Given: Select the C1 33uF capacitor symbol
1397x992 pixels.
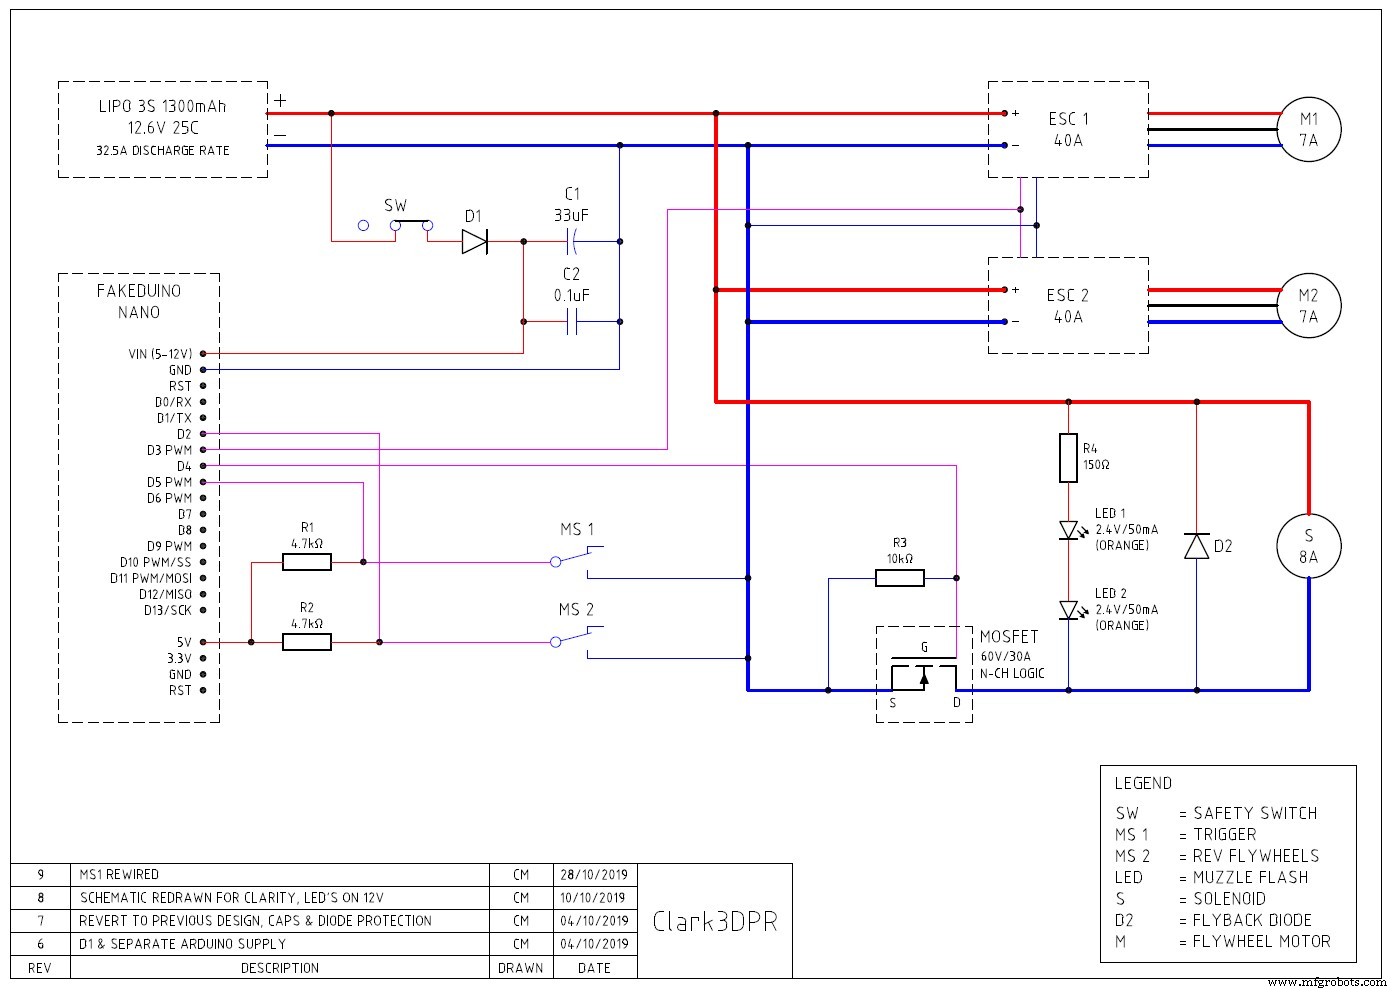Looking at the screenshot, I should point(572,241).
